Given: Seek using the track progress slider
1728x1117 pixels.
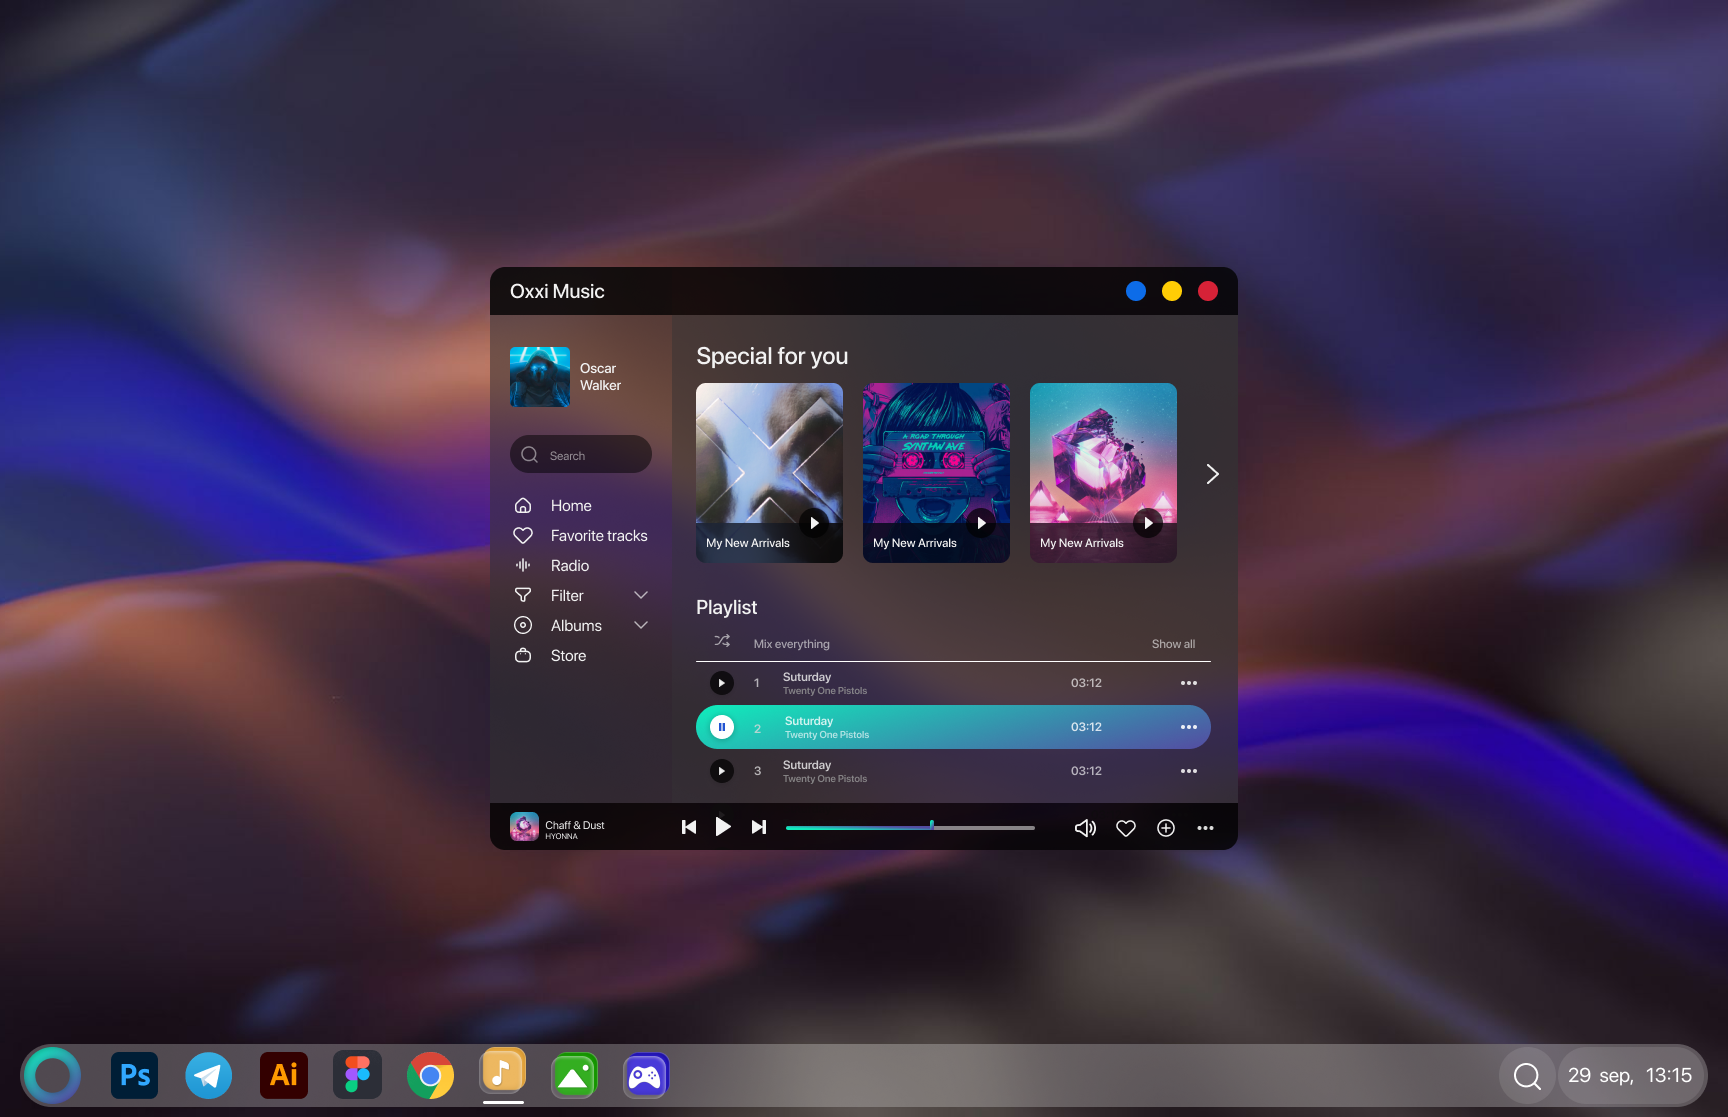Looking at the screenshot, I should coord(910,827).
